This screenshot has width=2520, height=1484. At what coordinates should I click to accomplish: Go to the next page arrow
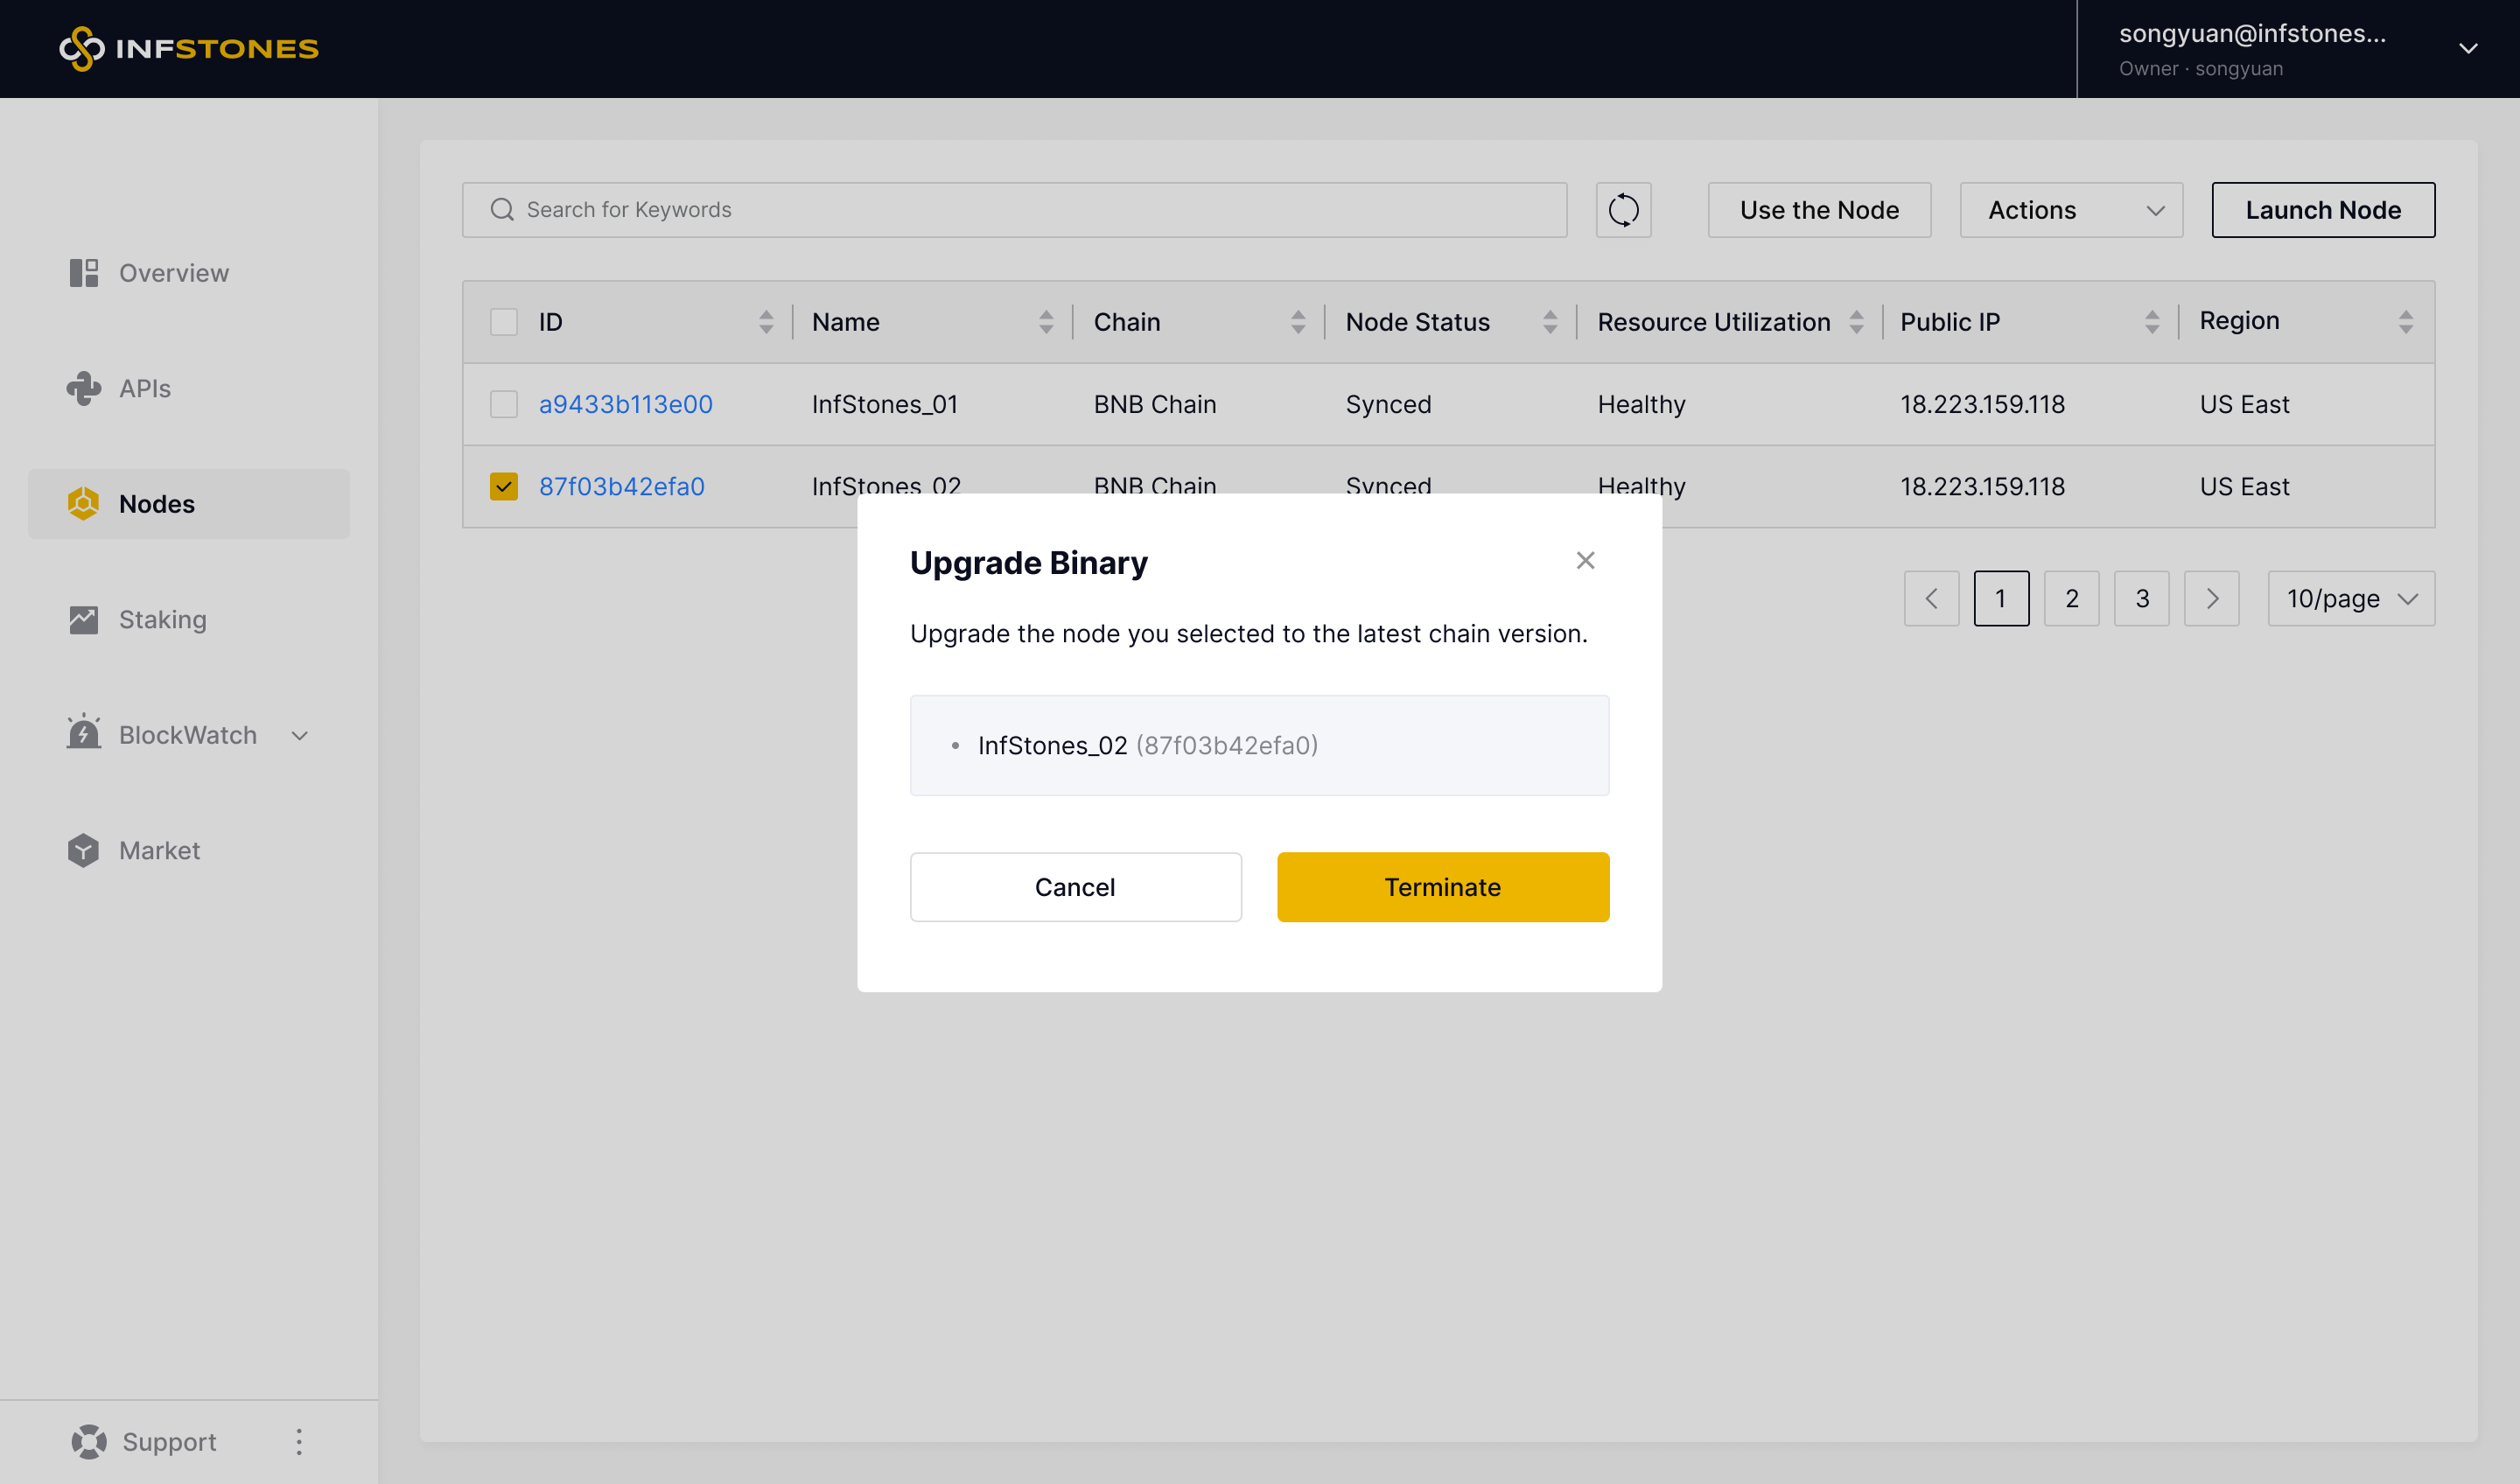[2211, 598]
